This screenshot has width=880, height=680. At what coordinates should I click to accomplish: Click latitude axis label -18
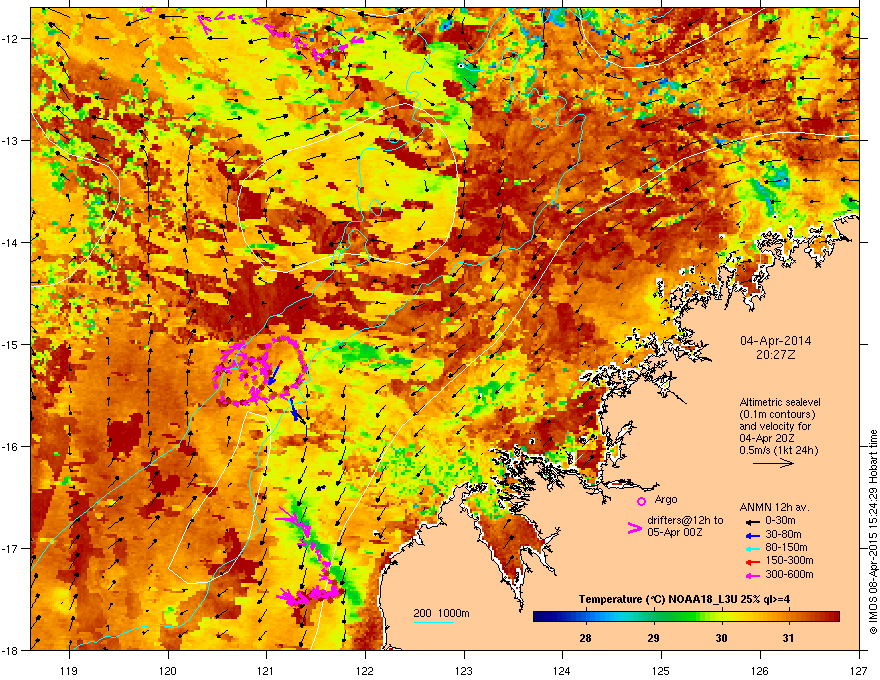pyautogui.click(x=11, y=650)
